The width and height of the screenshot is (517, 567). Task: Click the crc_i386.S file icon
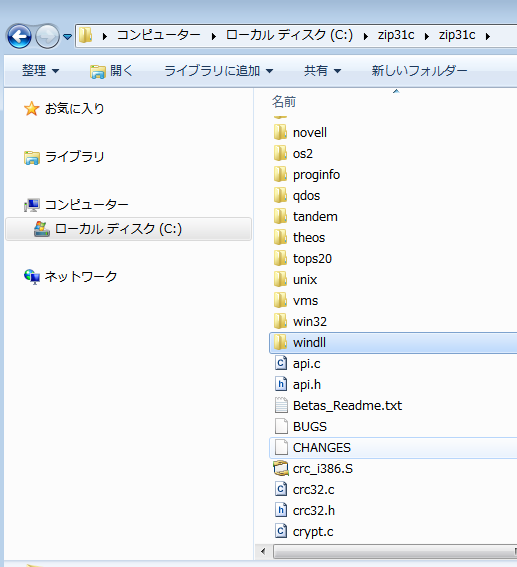pyautogui.click(x=281, y=468)
